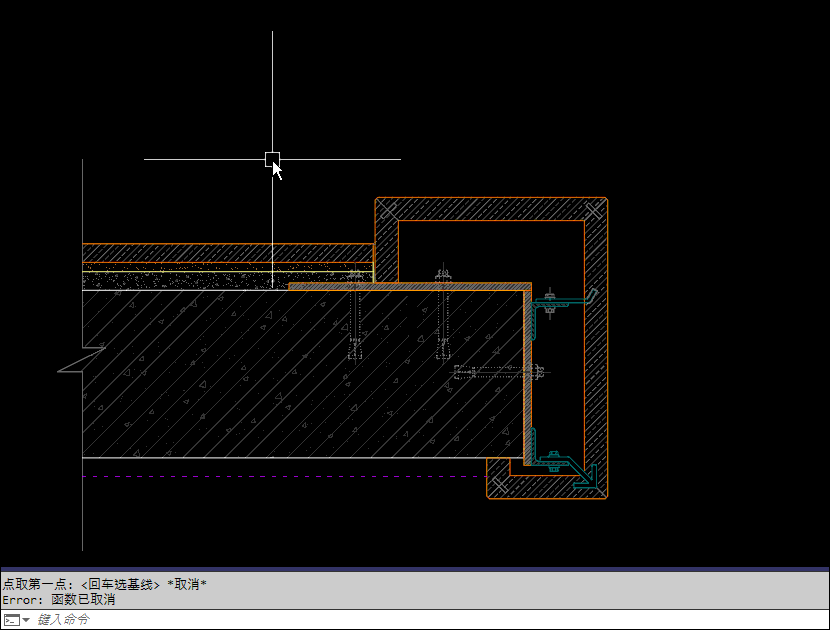Click the command line prompt icon
Screen dimensions: 830x630
click(x=12, y=620)
